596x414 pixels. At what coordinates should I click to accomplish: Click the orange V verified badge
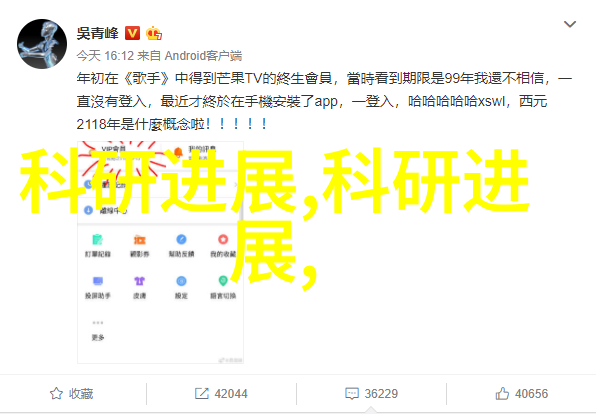133,33
